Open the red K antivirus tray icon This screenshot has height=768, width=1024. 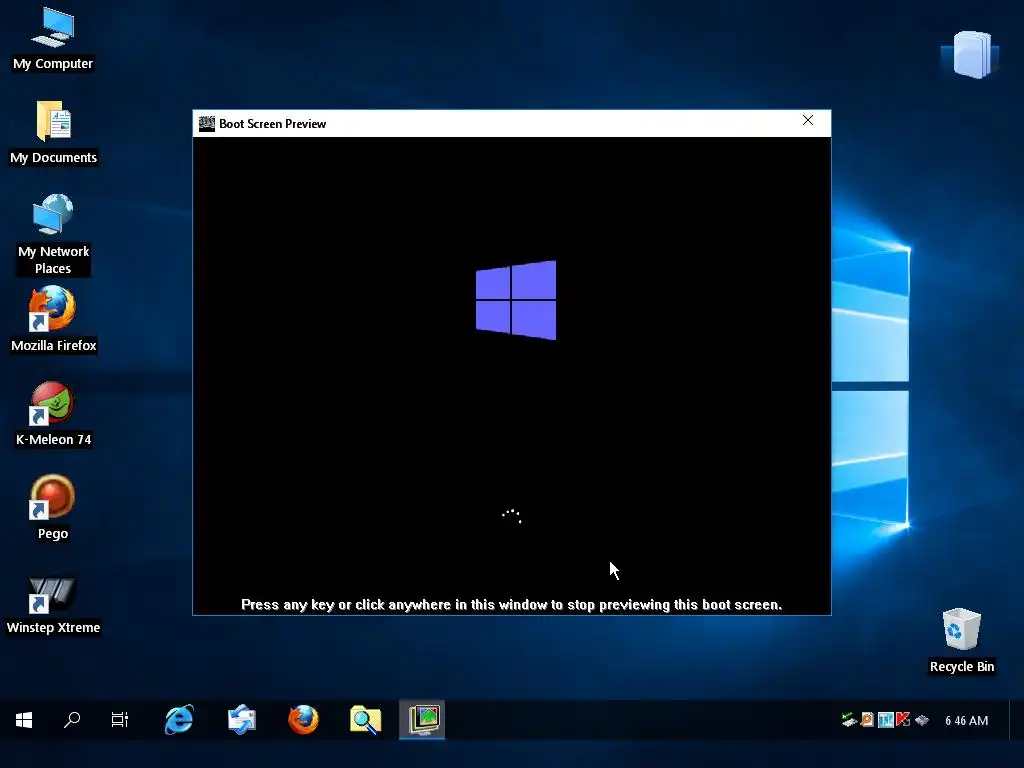point(903,720)
